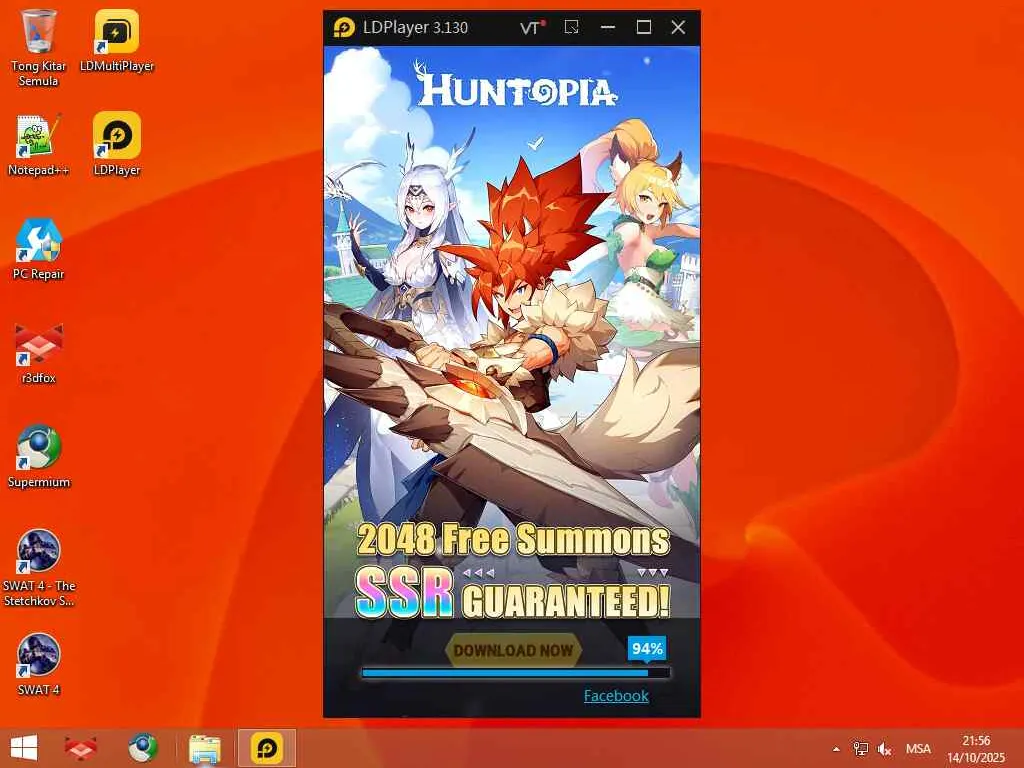Toggle LDPlayer fullscreen icon in title bar
Viewport: 1024px width, 768px height.
pos(571,27)
